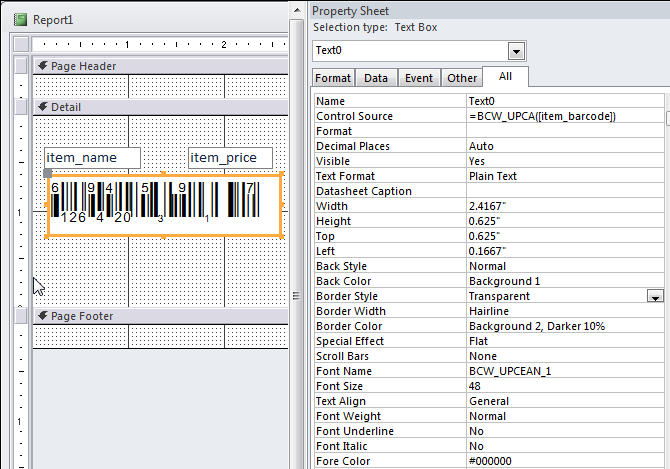This screenshot has width=670, height=469.
Task: Click the Decimal Places value Auto
Action: coord(565,146)
